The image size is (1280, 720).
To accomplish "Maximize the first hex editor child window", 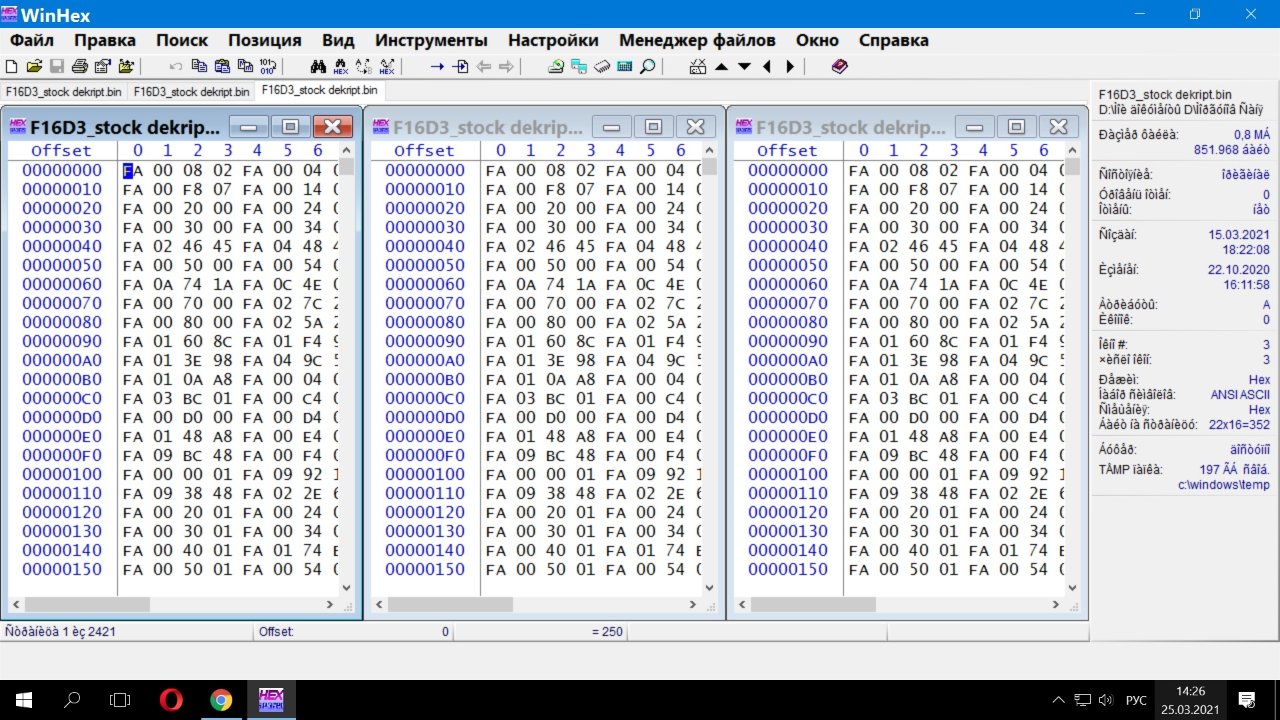I will [290, 126].
